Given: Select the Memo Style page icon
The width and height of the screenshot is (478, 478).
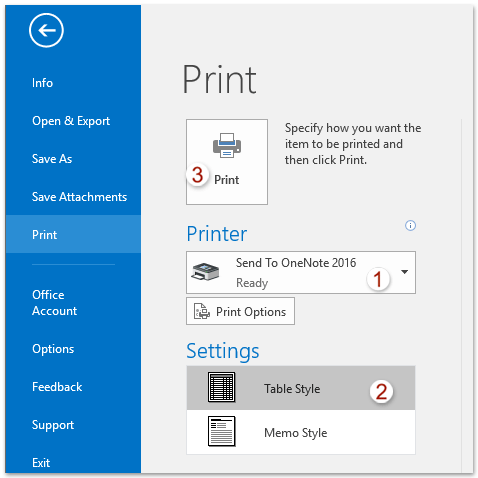Looking at the screenshot, I should [x=221, y=431].
